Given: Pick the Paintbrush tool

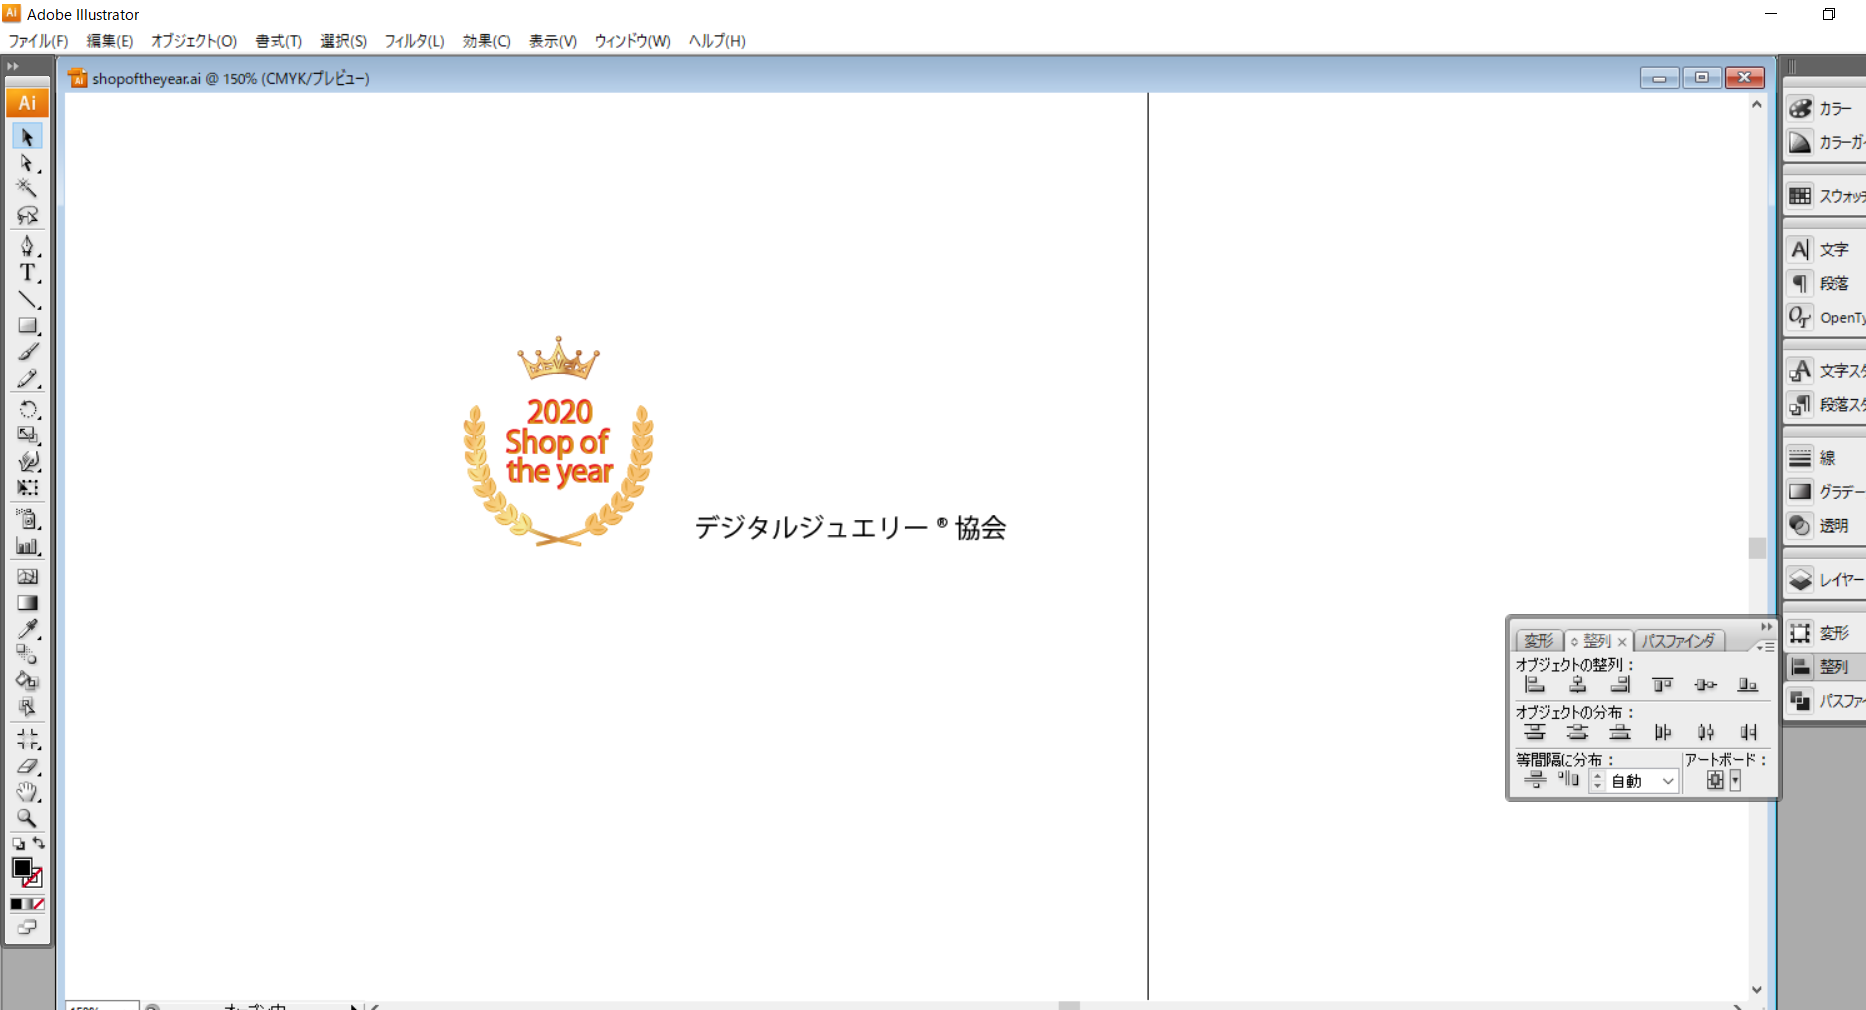Looking at the screenshot, I should tap(27, 352).
